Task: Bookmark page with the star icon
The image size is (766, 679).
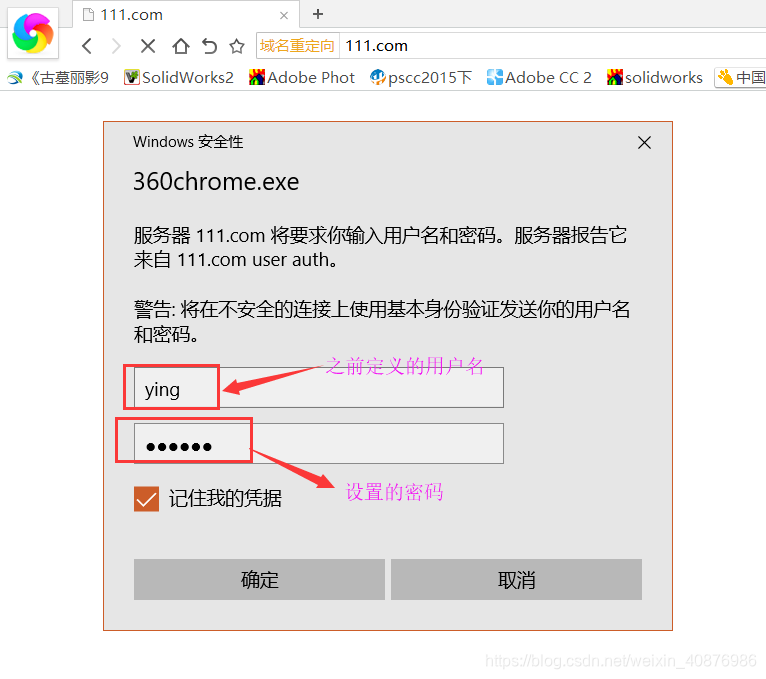Action: [x=237, y=46]
